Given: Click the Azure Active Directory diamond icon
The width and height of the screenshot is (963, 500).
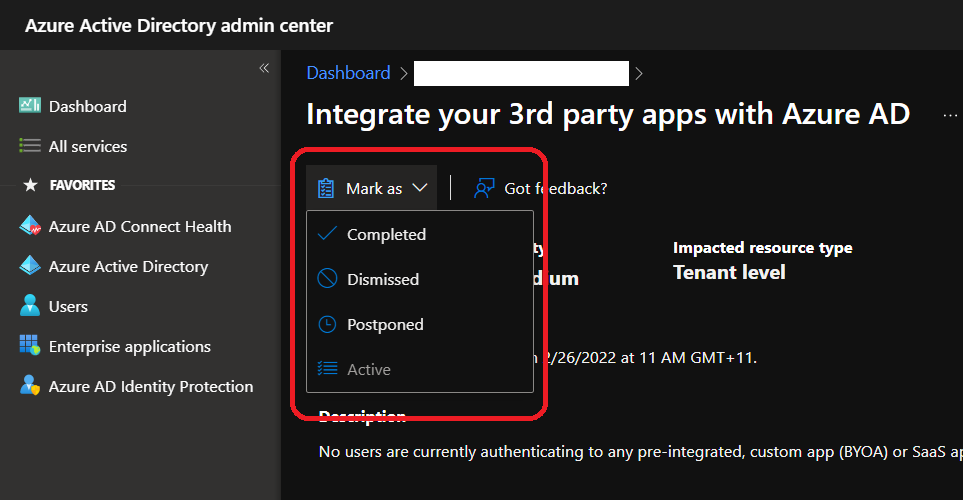Looking at the screenshot, I should tap(30, 266).
